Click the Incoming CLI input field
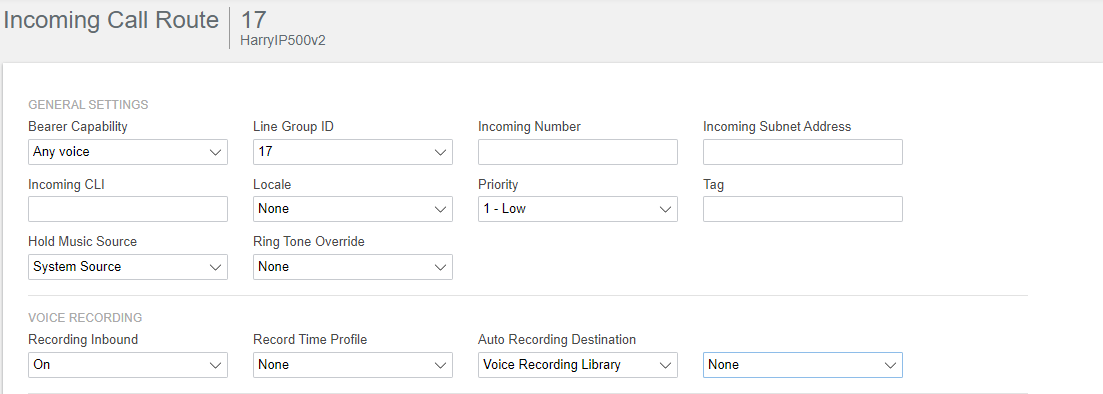Screen dimensions: 1103x394 [127, 209]
